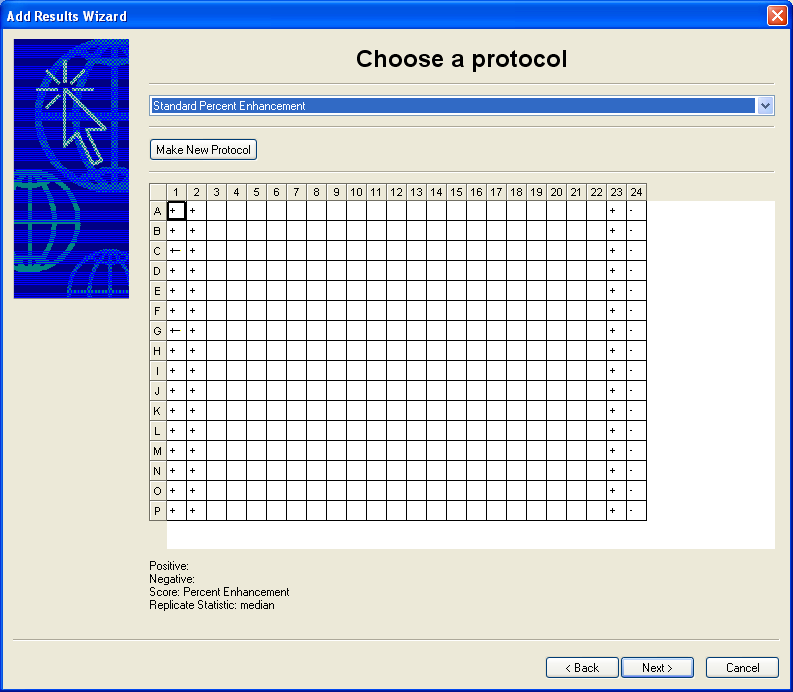
Task: Select well A24 with minus marker
Action: 636,211
